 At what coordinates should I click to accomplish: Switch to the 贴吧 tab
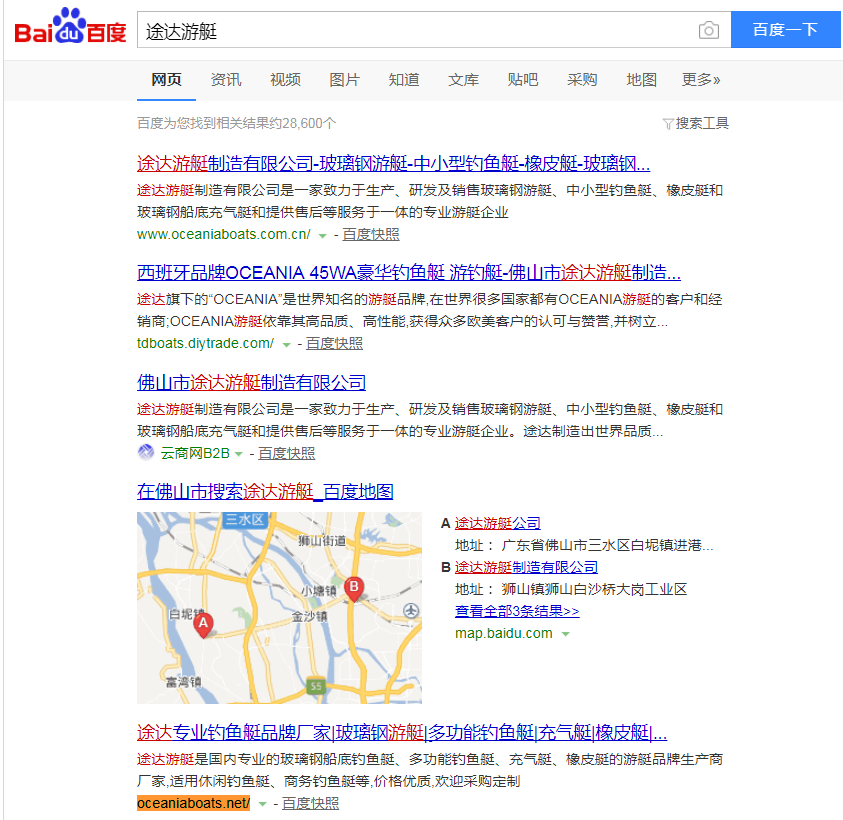point(523,80)
